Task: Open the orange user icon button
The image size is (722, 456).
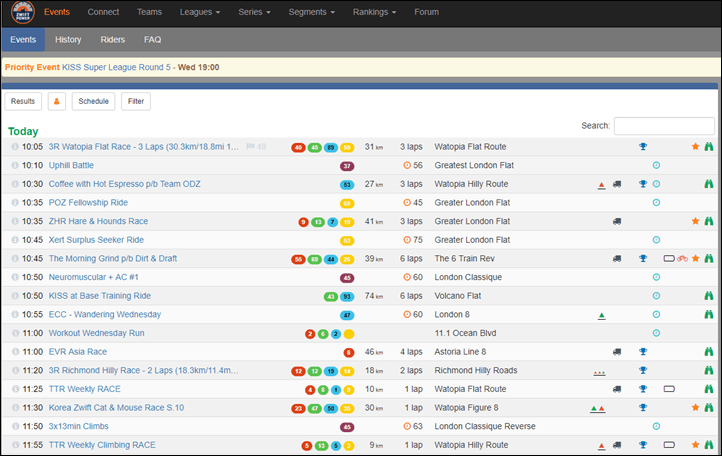Action: tap(57, 101)
